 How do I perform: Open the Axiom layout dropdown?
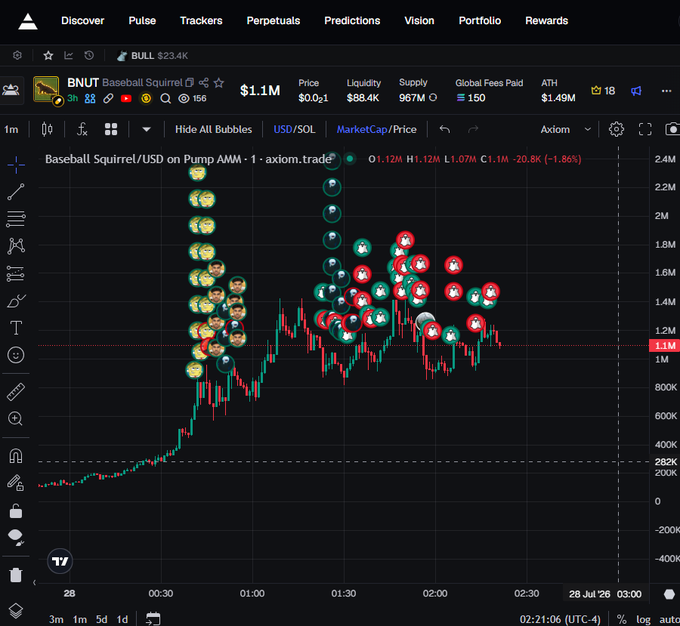pyautogui.click(x=566, y=129)
